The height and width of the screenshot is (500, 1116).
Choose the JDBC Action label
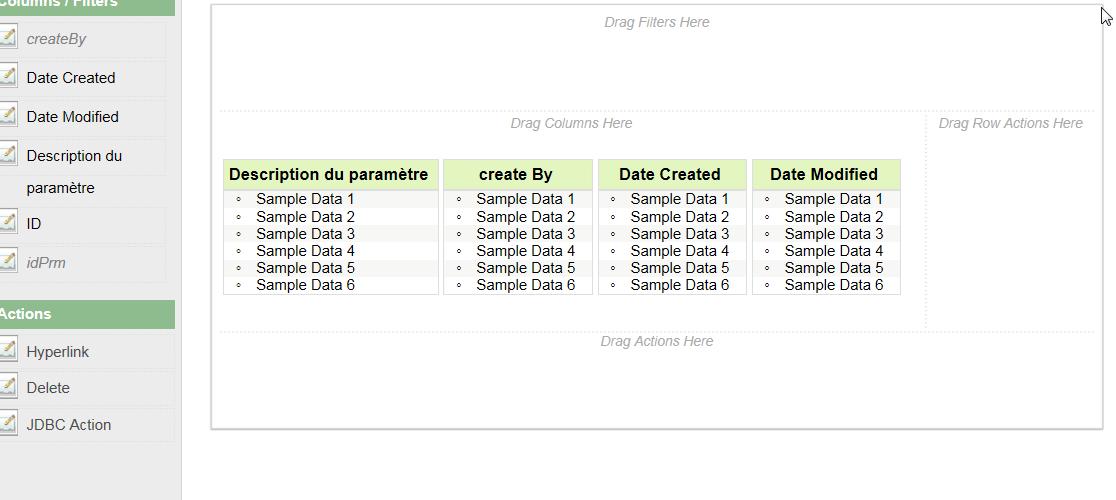click(69, 425)
